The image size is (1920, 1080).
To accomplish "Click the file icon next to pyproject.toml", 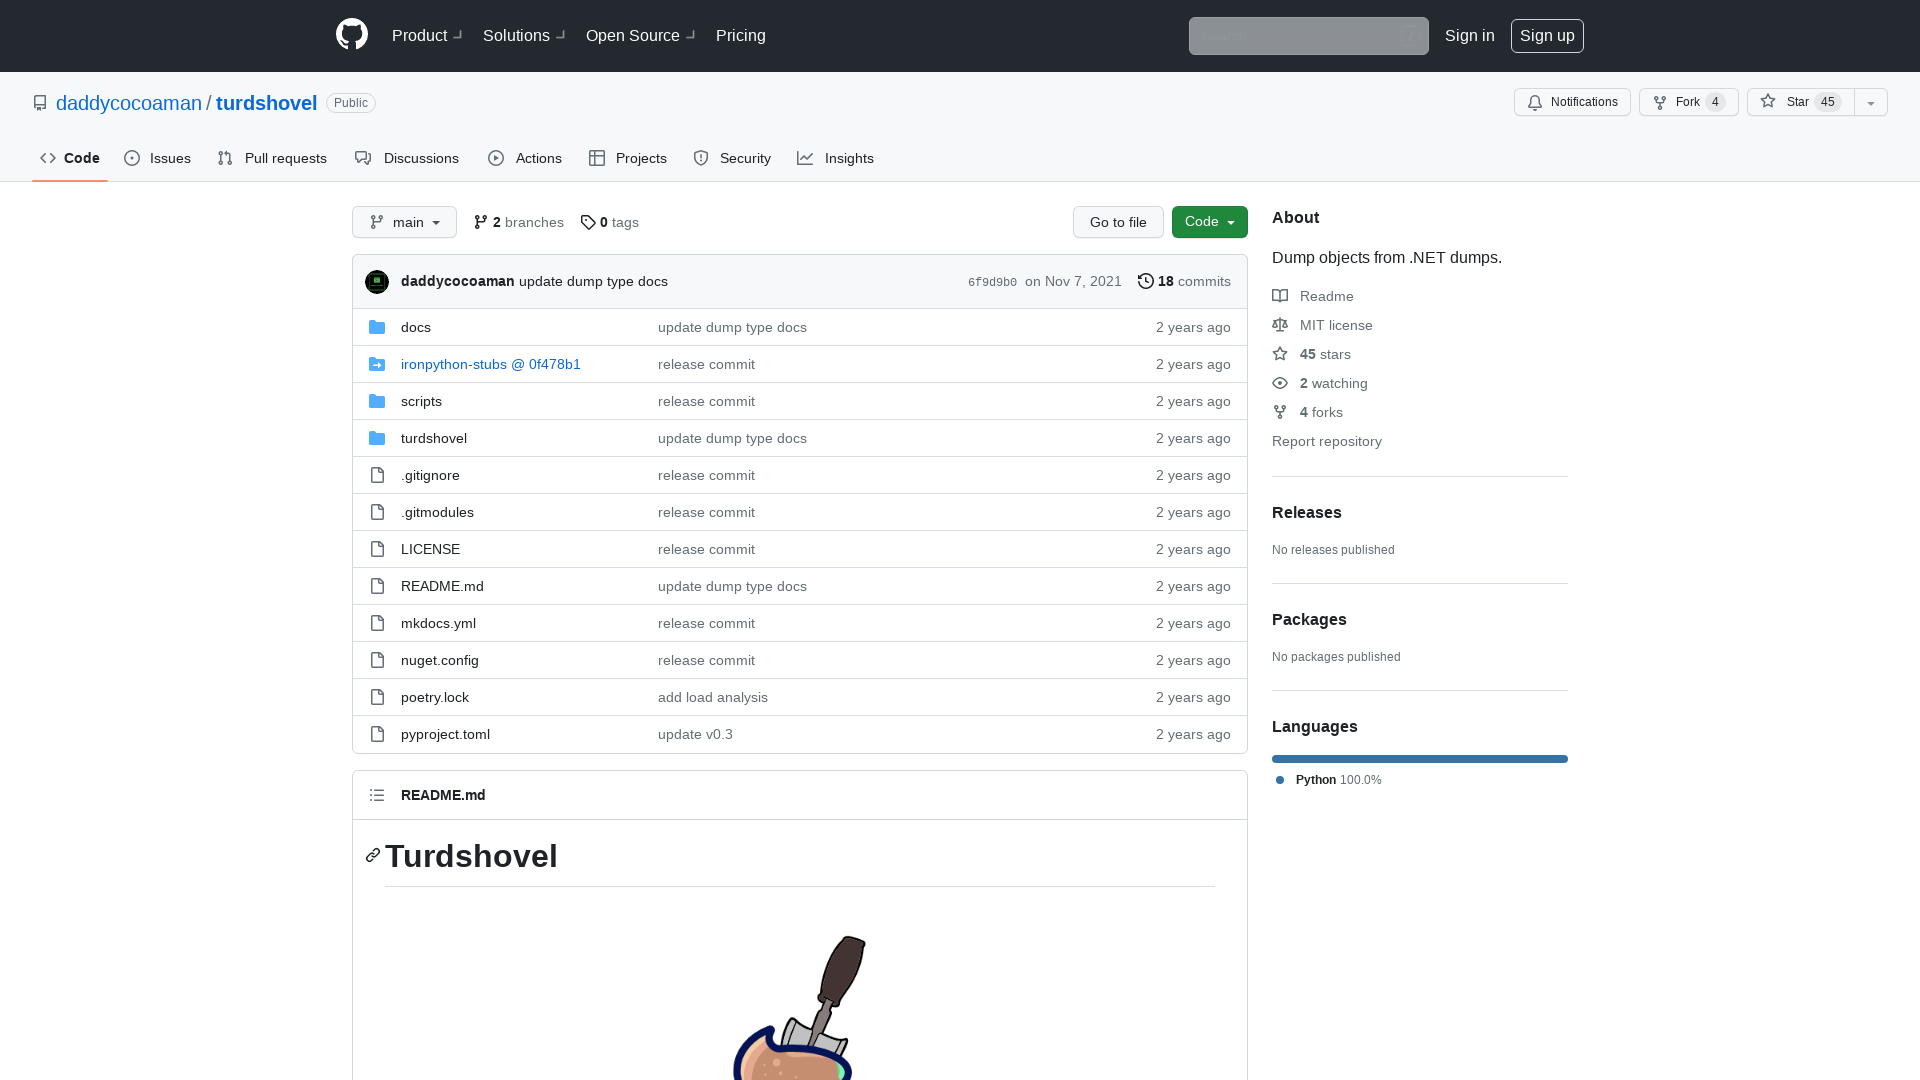I will coord(377,734).
